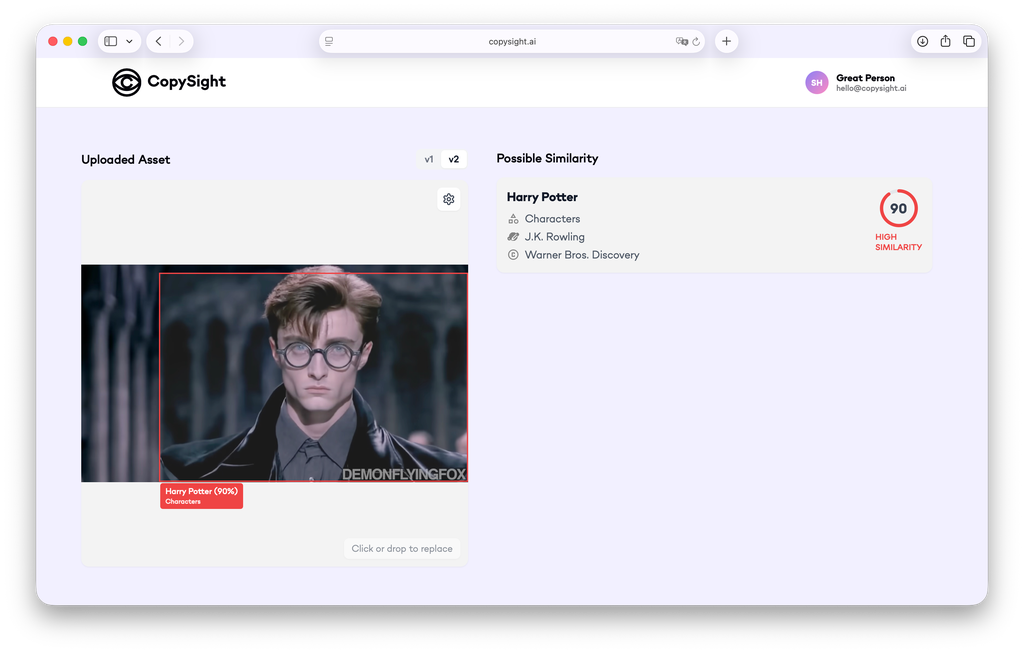Open the Great Person account name
This screenshot has width=1024, height=653.
click(x=865, y=78)
